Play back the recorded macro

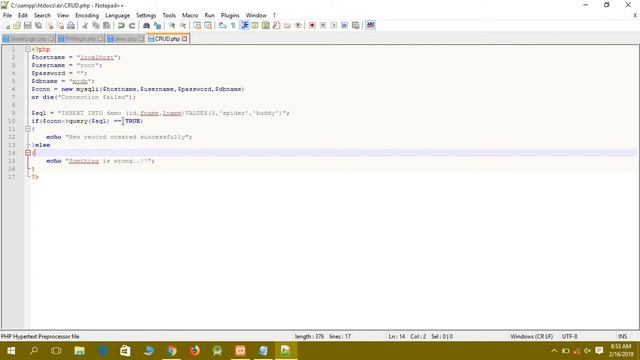point(334,25)
